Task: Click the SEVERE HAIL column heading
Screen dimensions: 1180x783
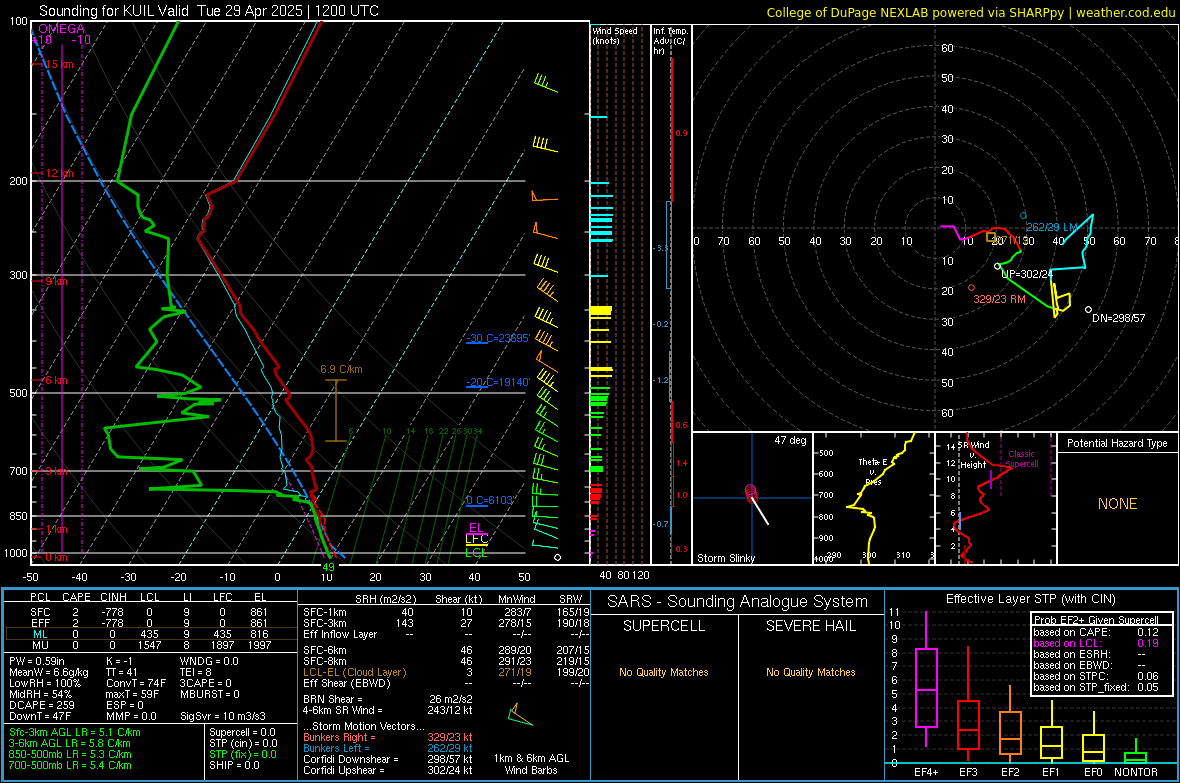Action: 810,626
